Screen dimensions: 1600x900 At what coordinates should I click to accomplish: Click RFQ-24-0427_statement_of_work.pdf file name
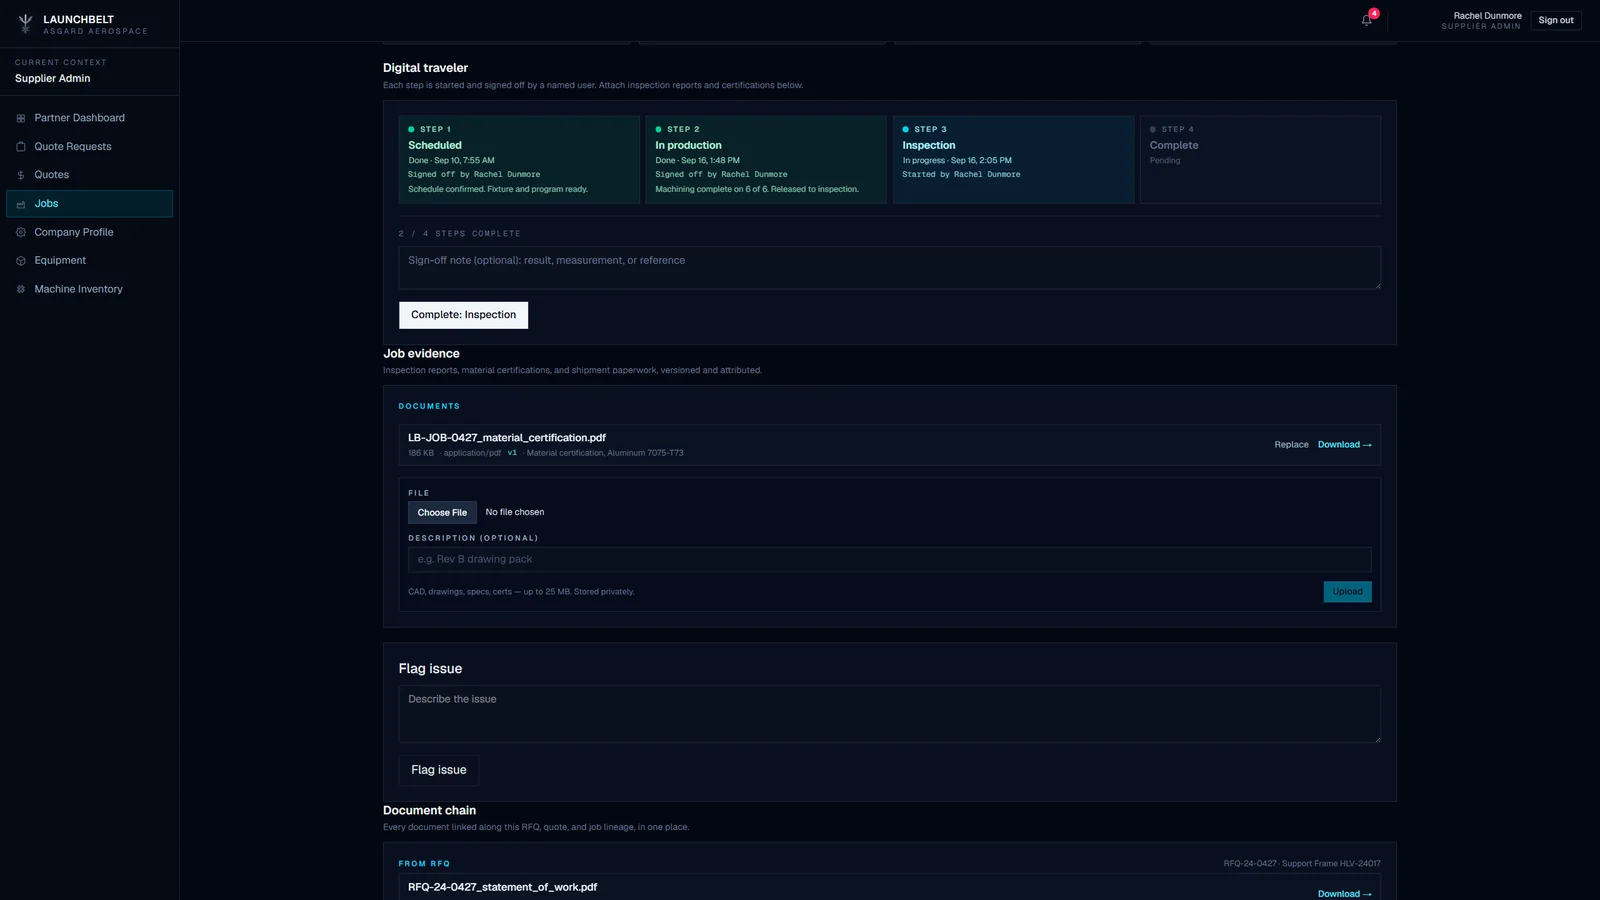502,887
